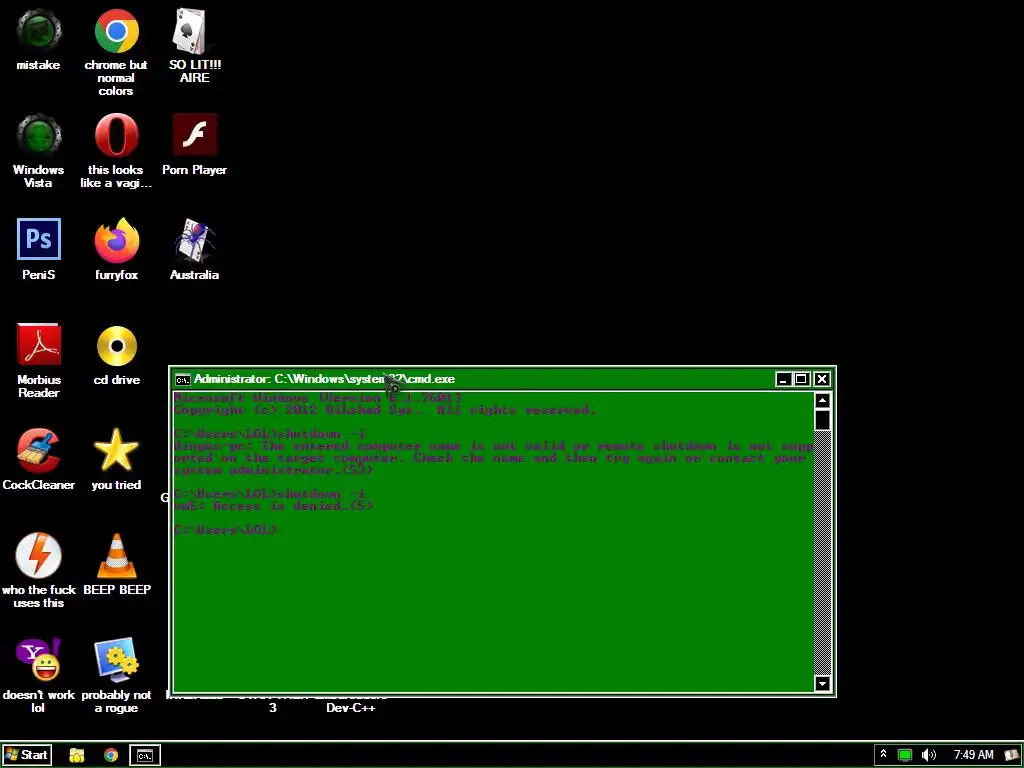Select the CCleaner brush desktop icon

(39, 451)
